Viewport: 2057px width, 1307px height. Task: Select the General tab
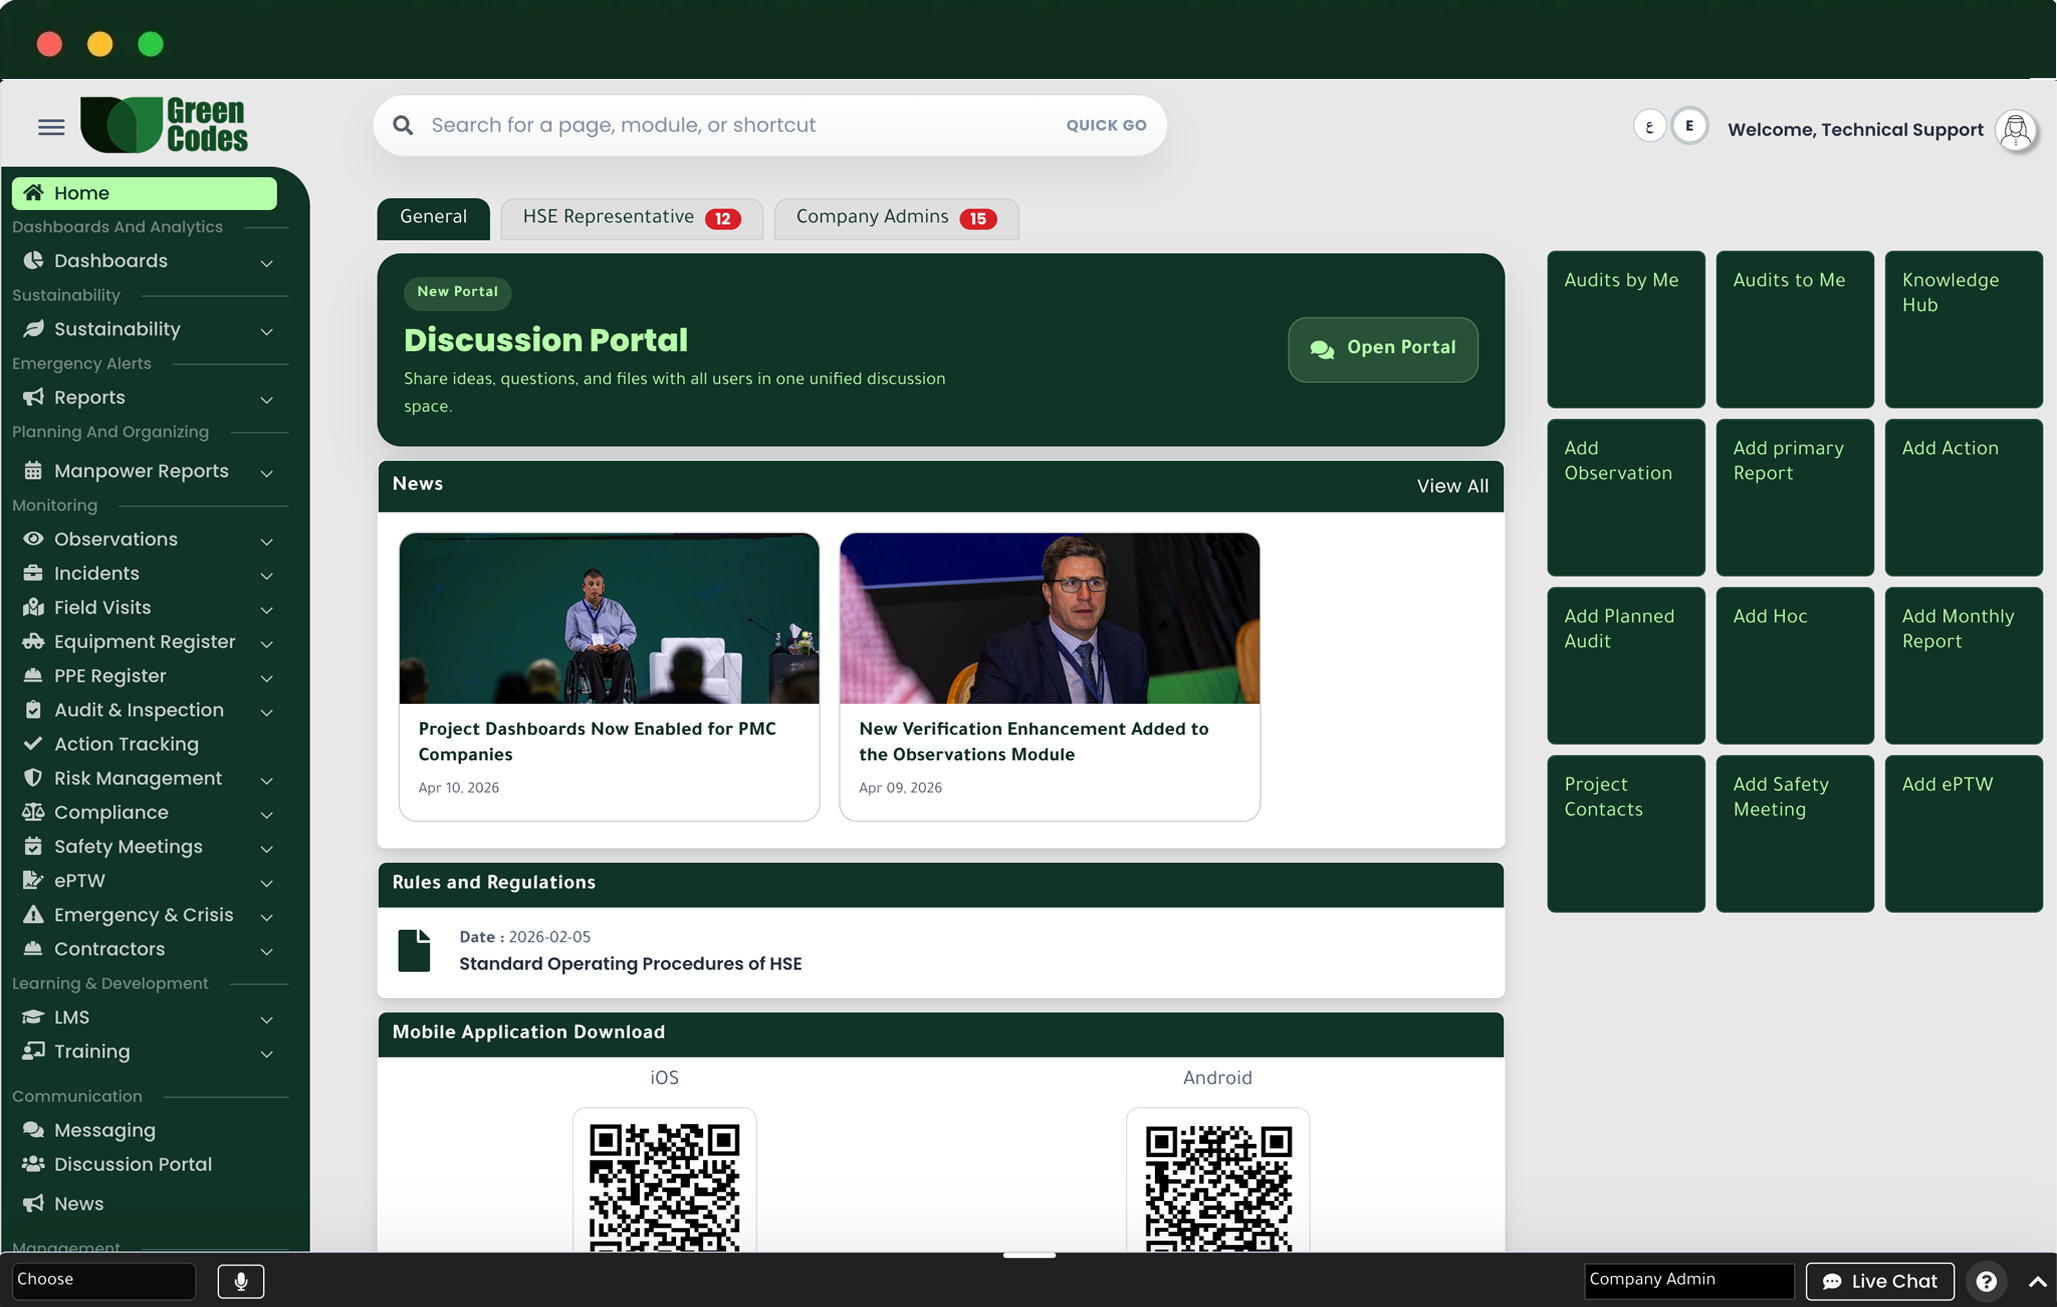(433, 218)
